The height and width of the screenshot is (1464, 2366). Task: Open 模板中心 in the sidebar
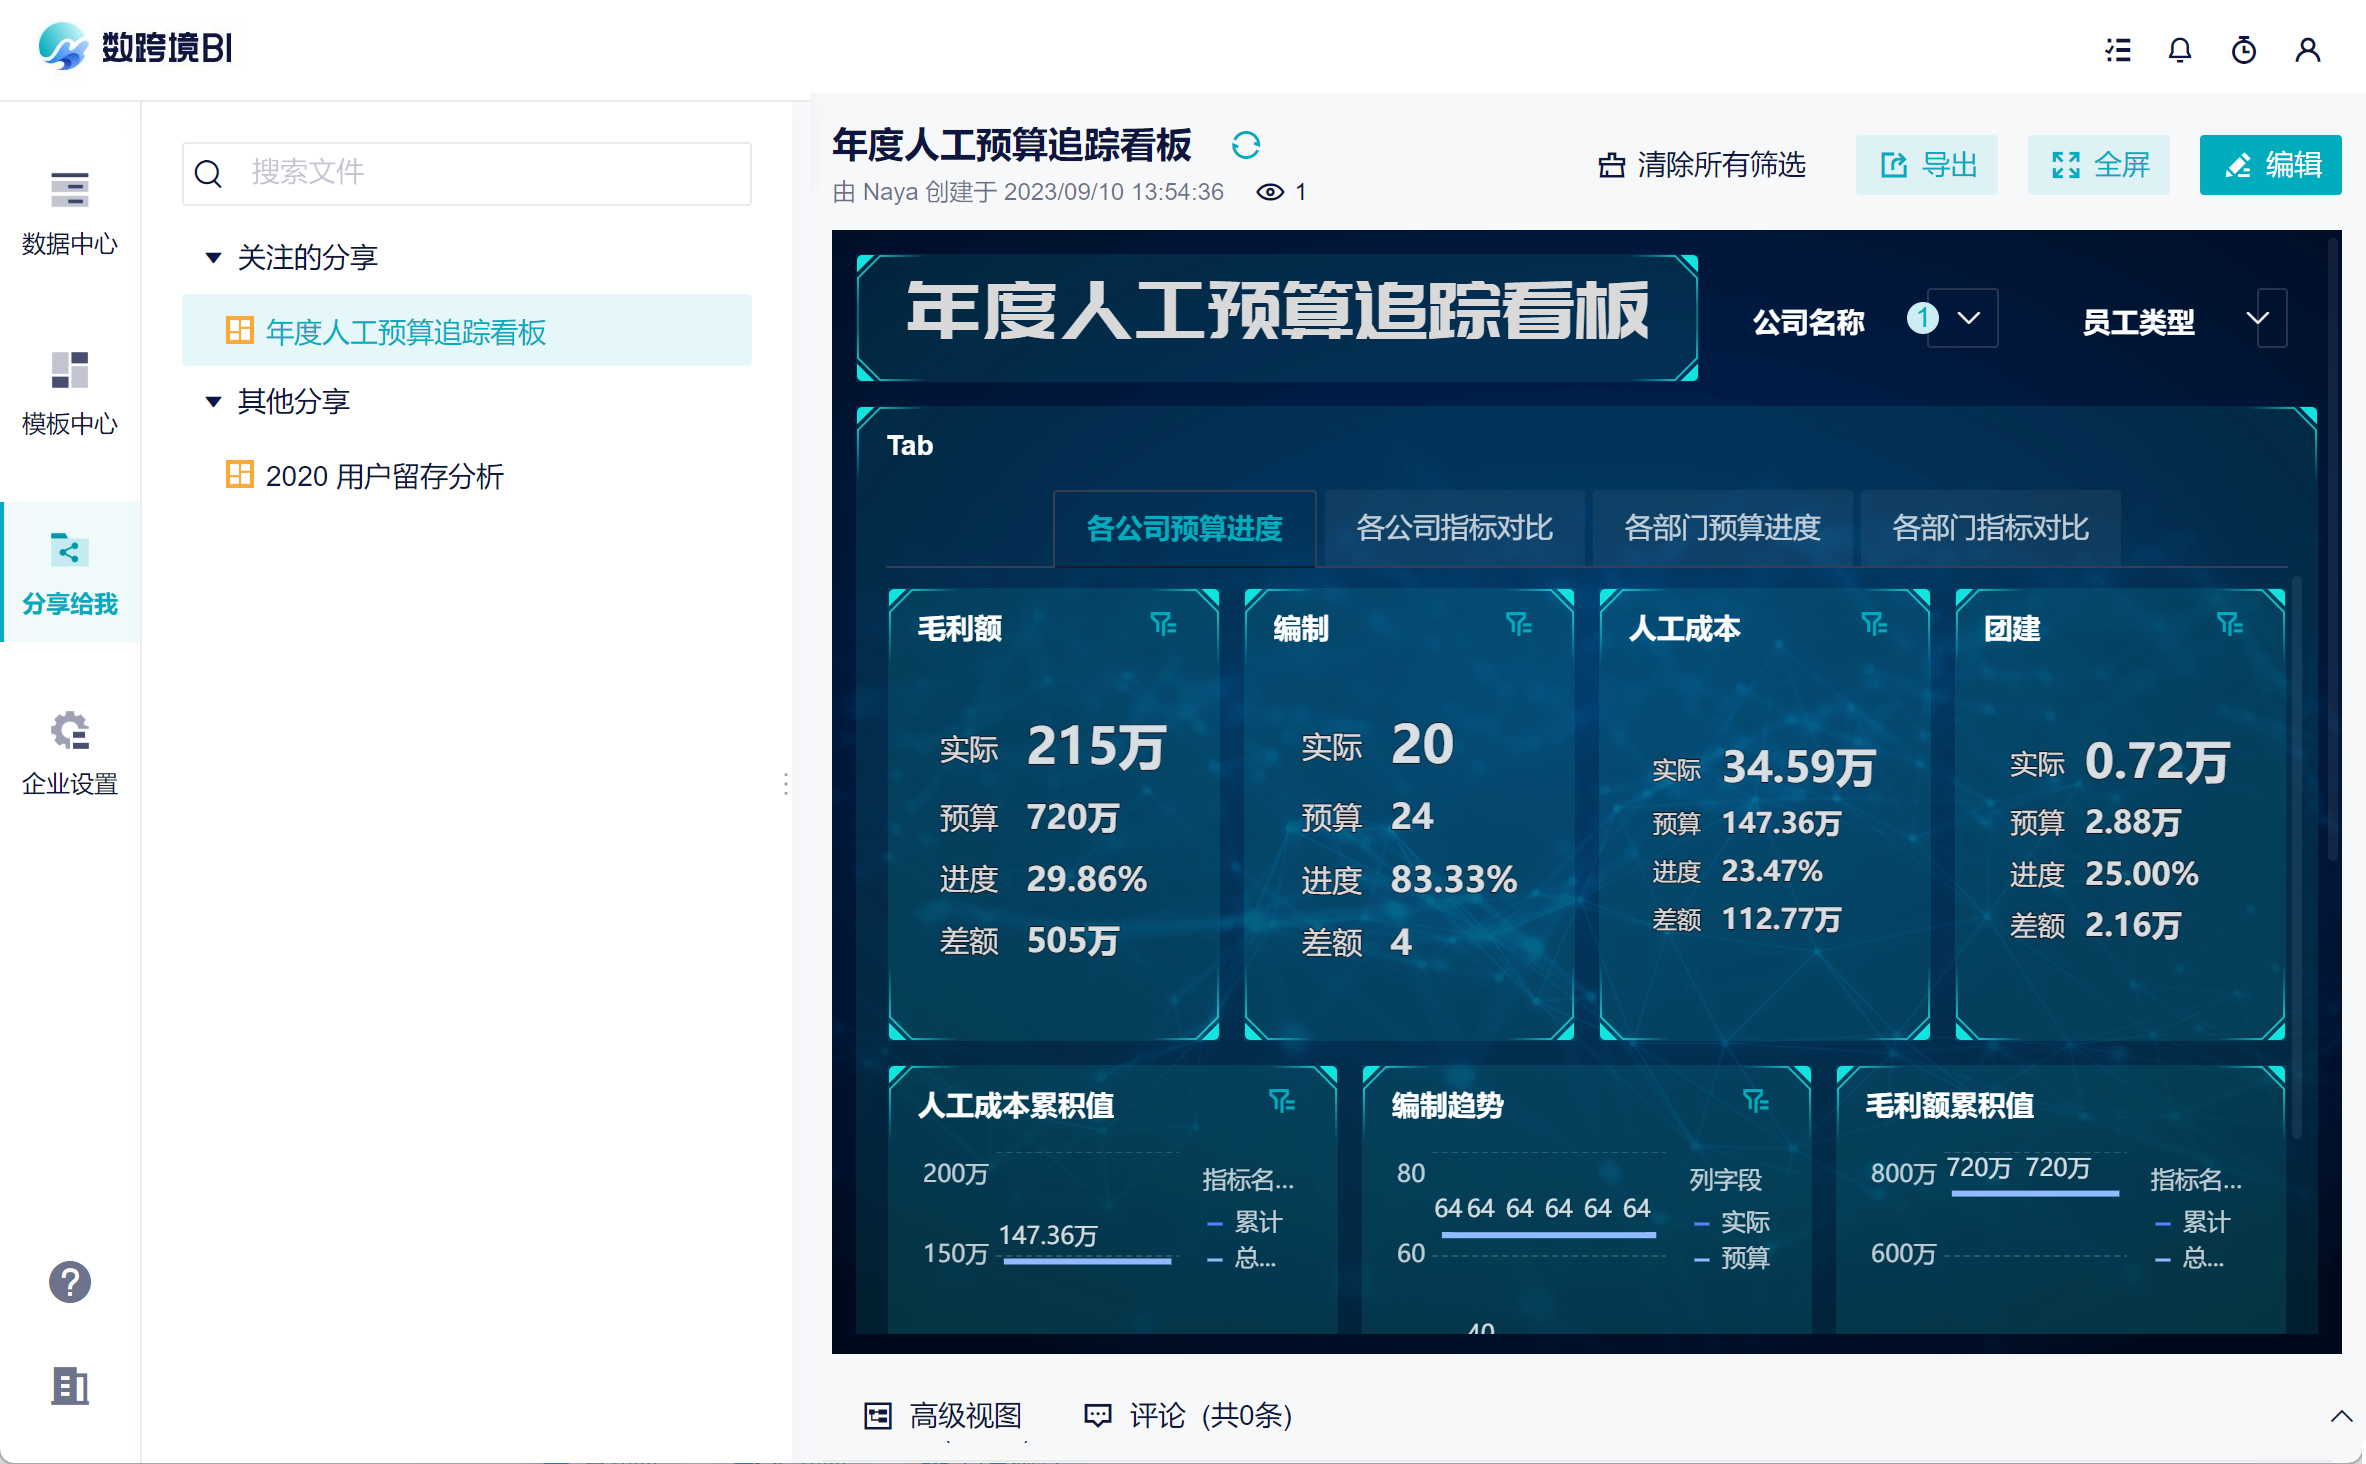point(70,393)
